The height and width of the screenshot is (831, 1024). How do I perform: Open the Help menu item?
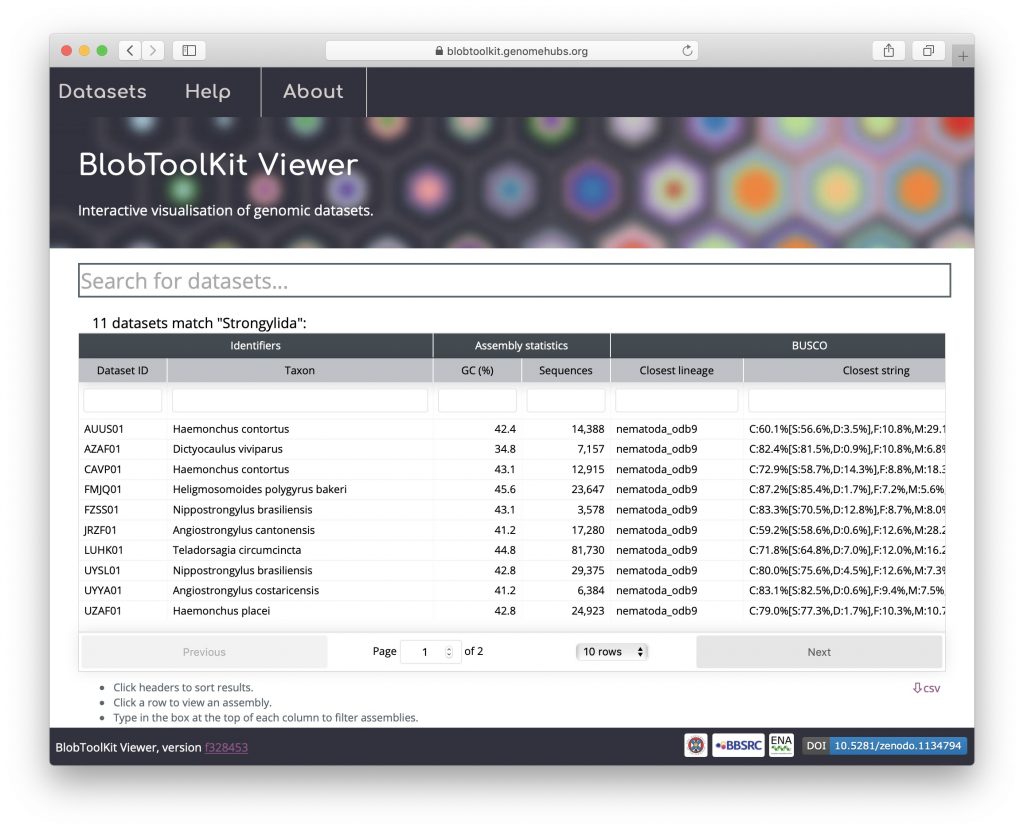click(208, 92)
